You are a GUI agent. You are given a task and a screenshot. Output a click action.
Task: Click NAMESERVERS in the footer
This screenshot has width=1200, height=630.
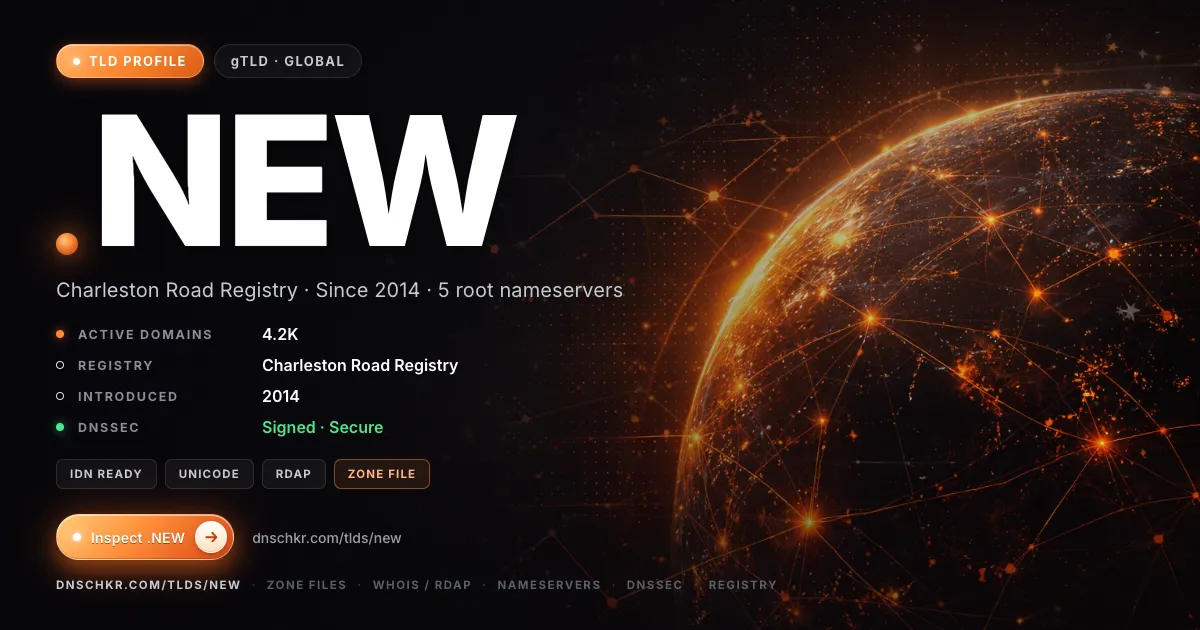pyautogui.click(x=549, y=585)
